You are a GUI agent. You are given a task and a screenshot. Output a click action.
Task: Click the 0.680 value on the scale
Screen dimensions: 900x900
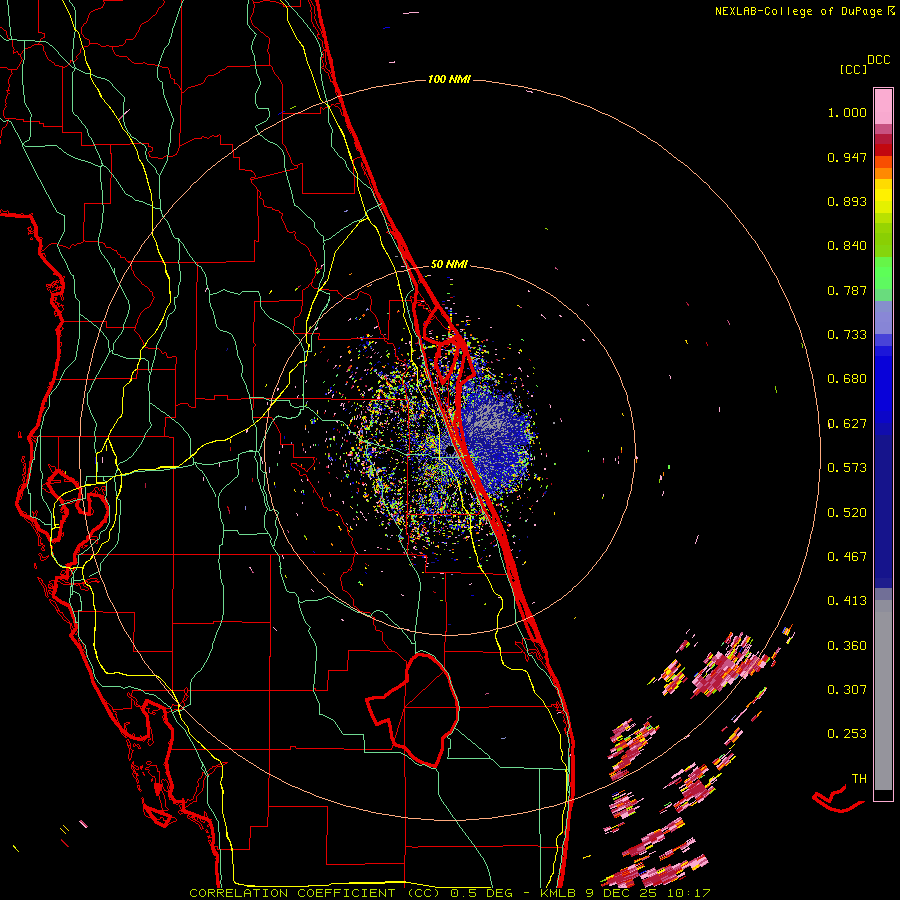pyautogui.click(x=847, y=379)
